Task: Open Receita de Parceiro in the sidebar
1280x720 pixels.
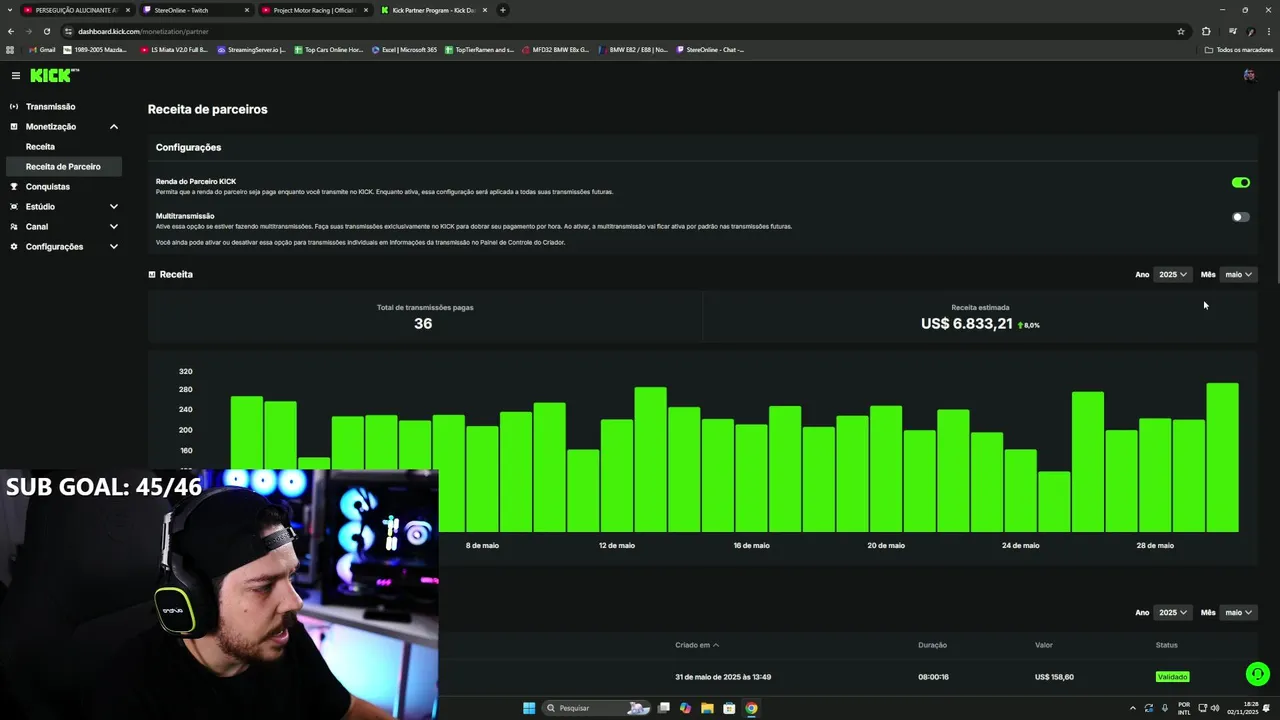Action: [63, 166]
